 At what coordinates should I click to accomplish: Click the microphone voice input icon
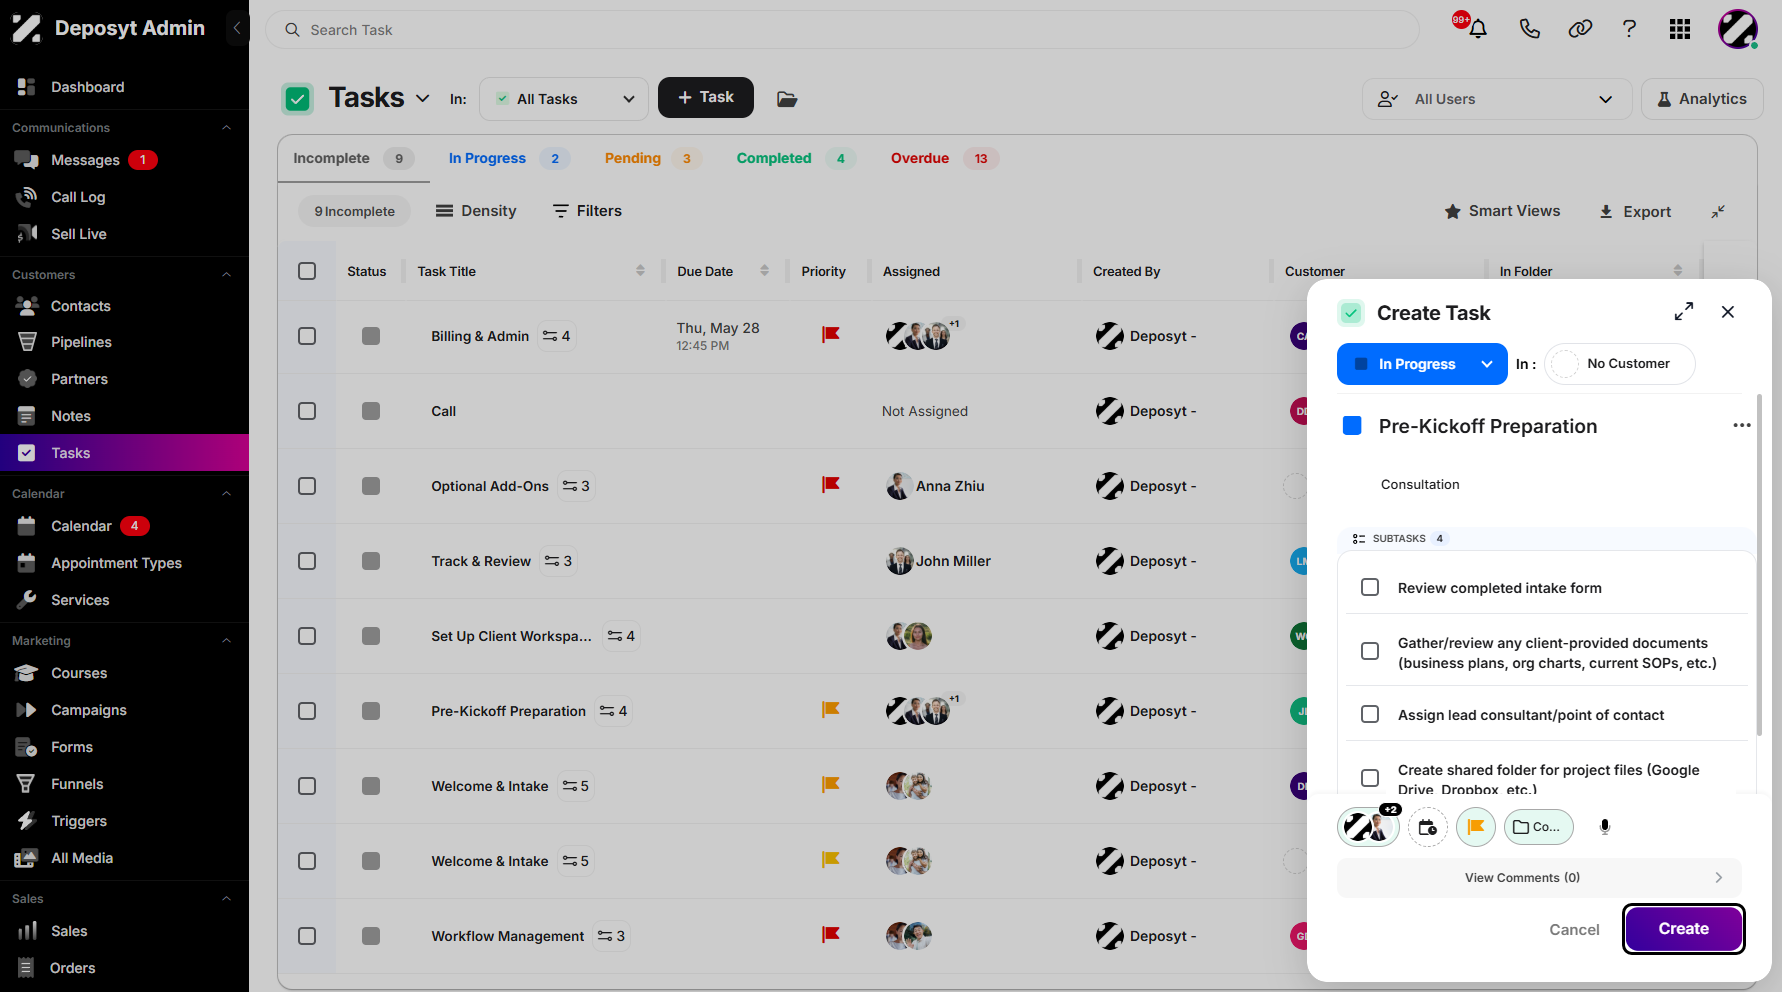[x=1605, y=827]
